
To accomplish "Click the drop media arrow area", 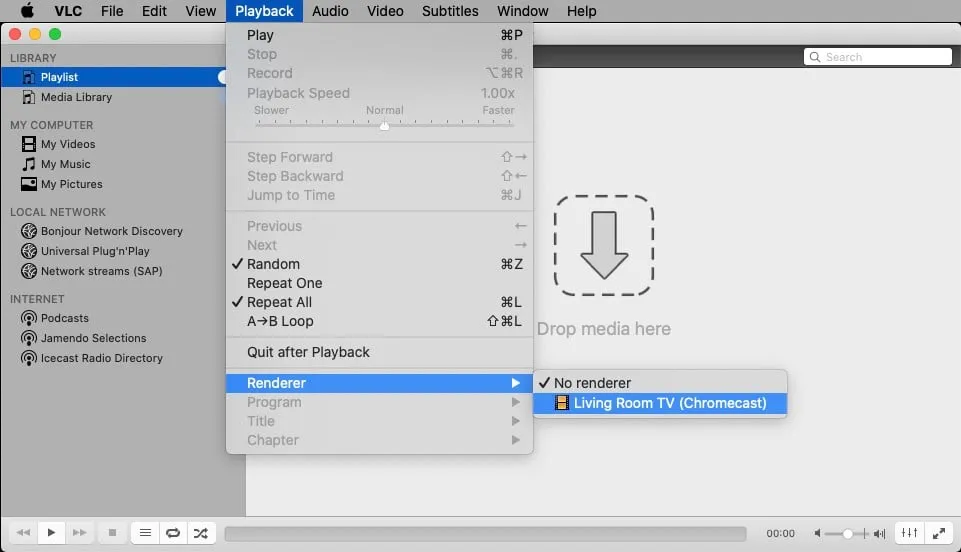I will pyautogui.click(x=604, y=245).
